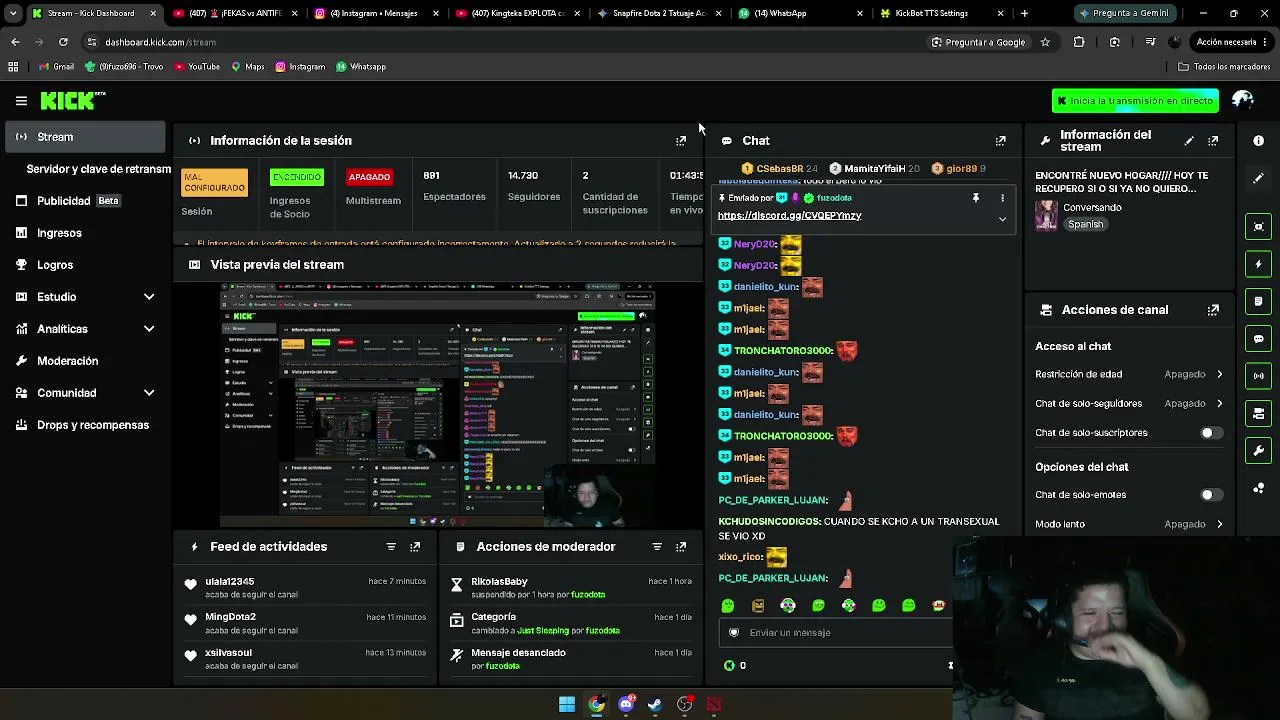This screenshot has height=720, width=1280.
Task: Expand the Analíticas sidebar section
Action: tap(149, 329)
